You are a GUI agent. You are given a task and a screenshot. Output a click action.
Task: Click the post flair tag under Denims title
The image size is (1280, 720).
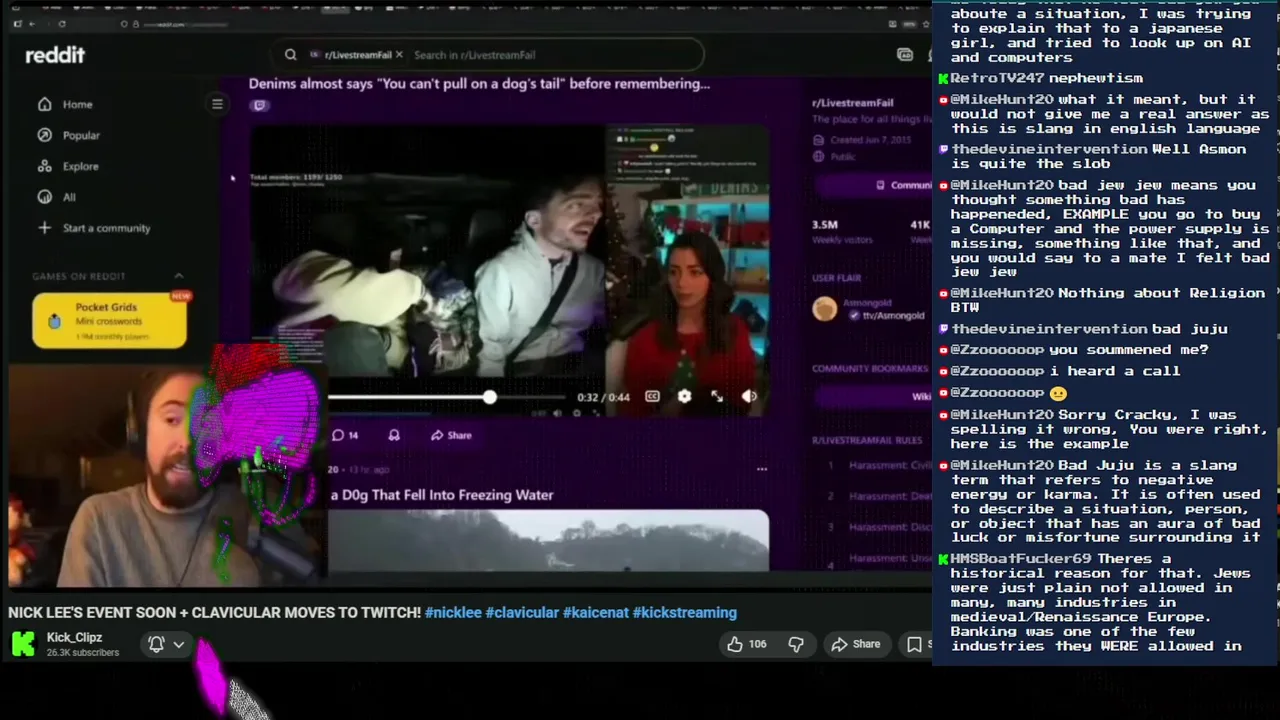[259, 105]
